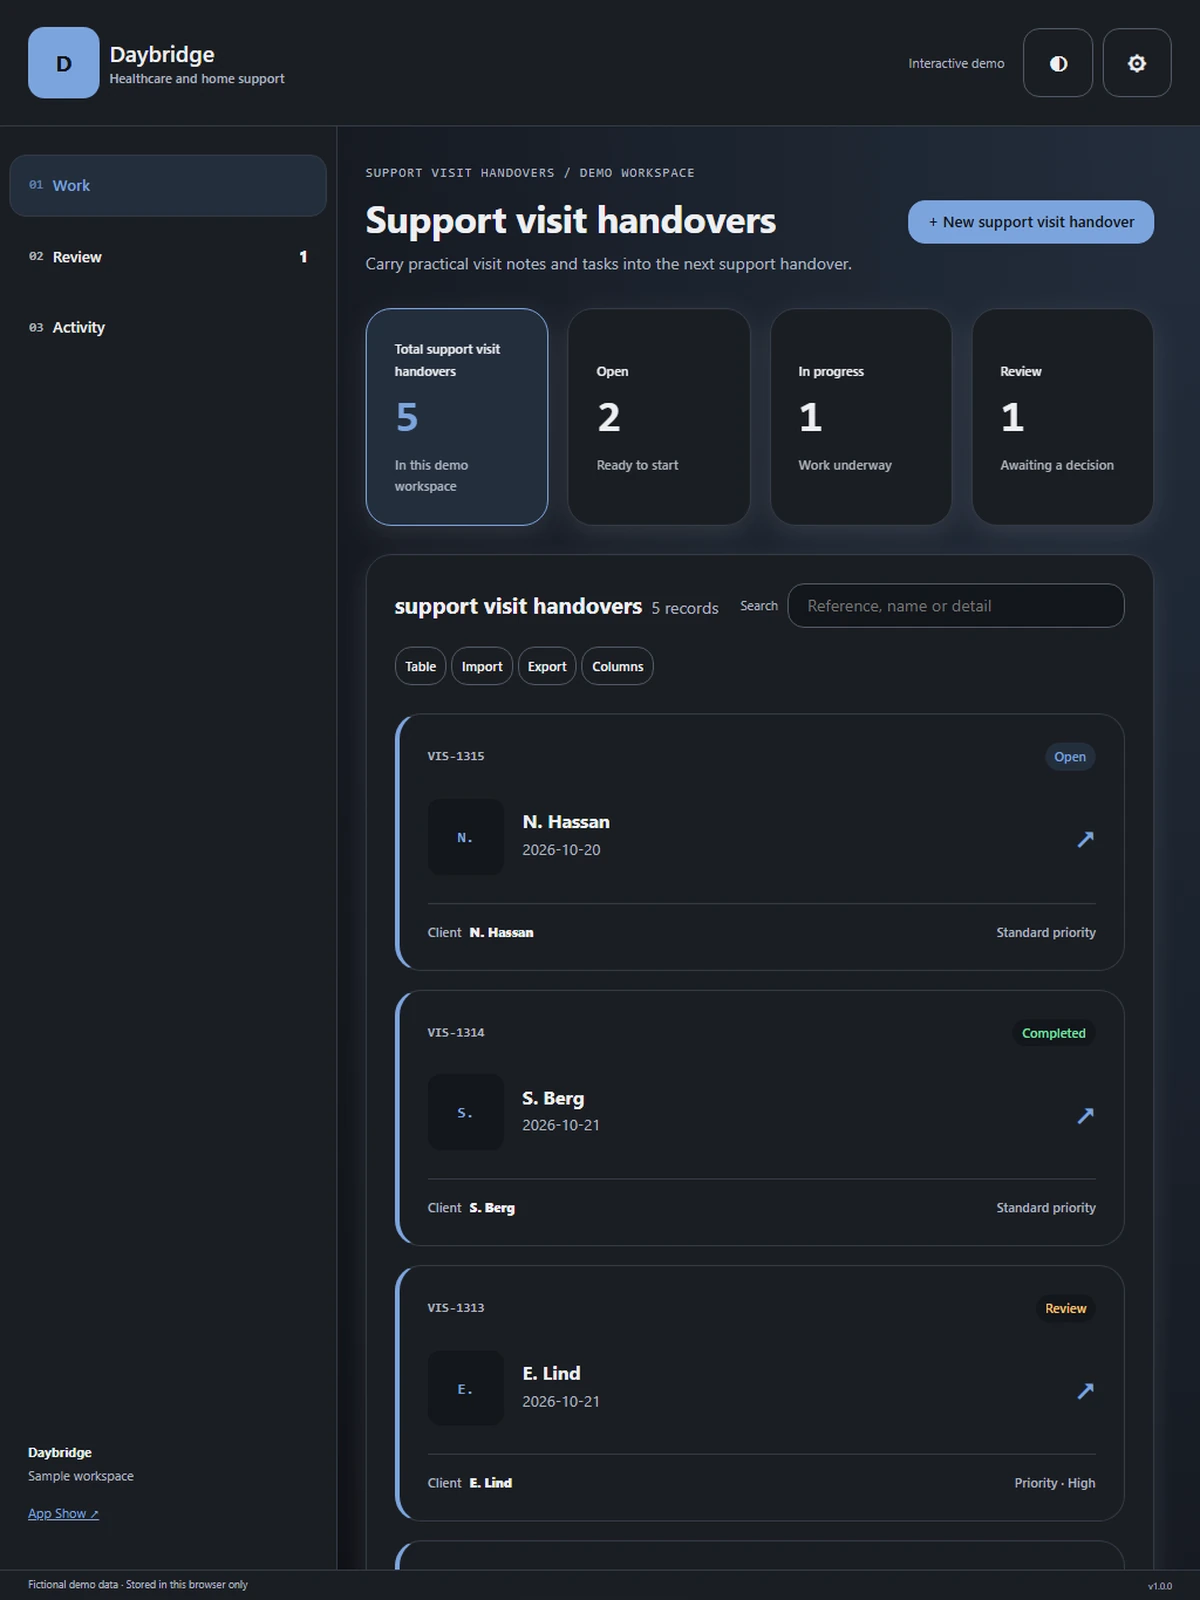Click the "Priority · High" label on E. Lind
The width and height of the screenshot is (1200, 1600).
coord(1055,1483)
